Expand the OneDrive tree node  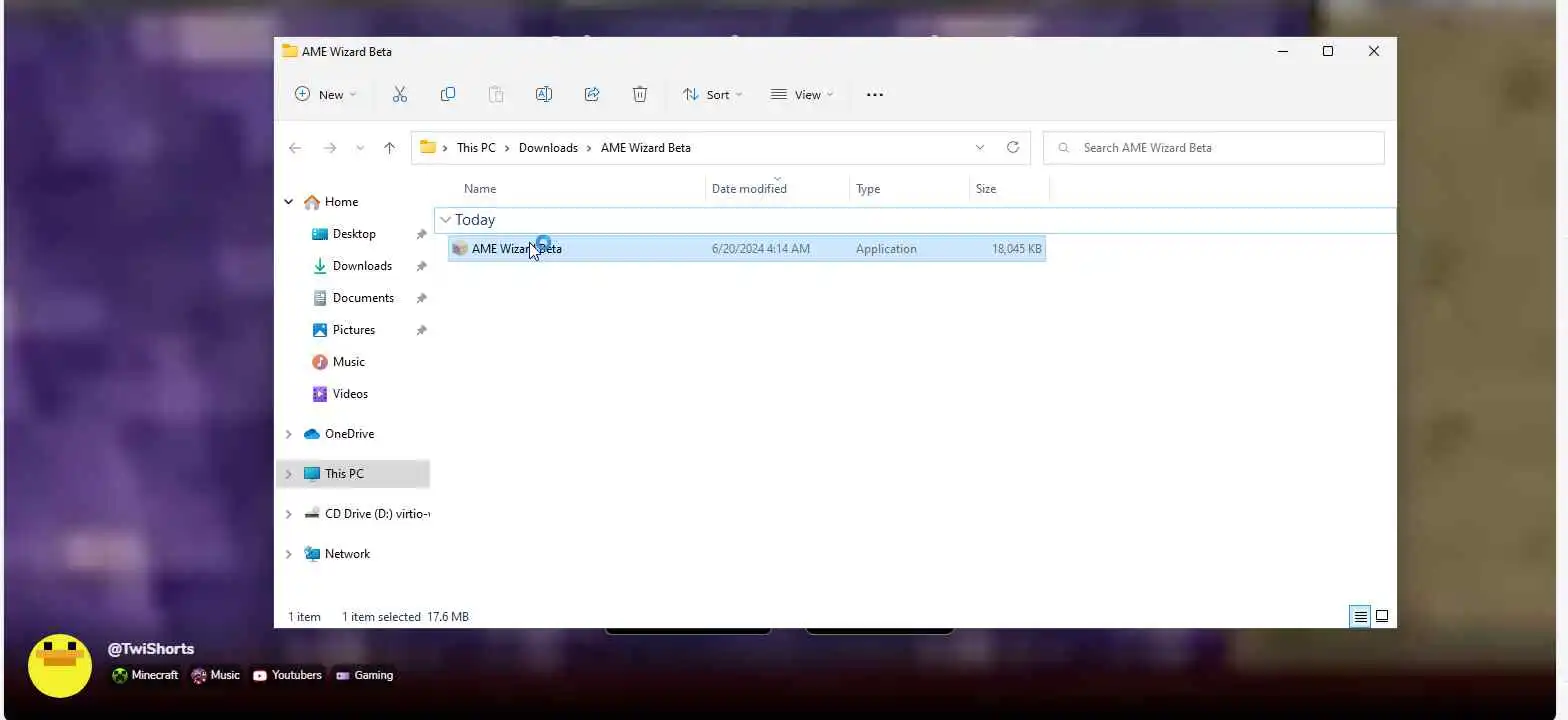289,434
